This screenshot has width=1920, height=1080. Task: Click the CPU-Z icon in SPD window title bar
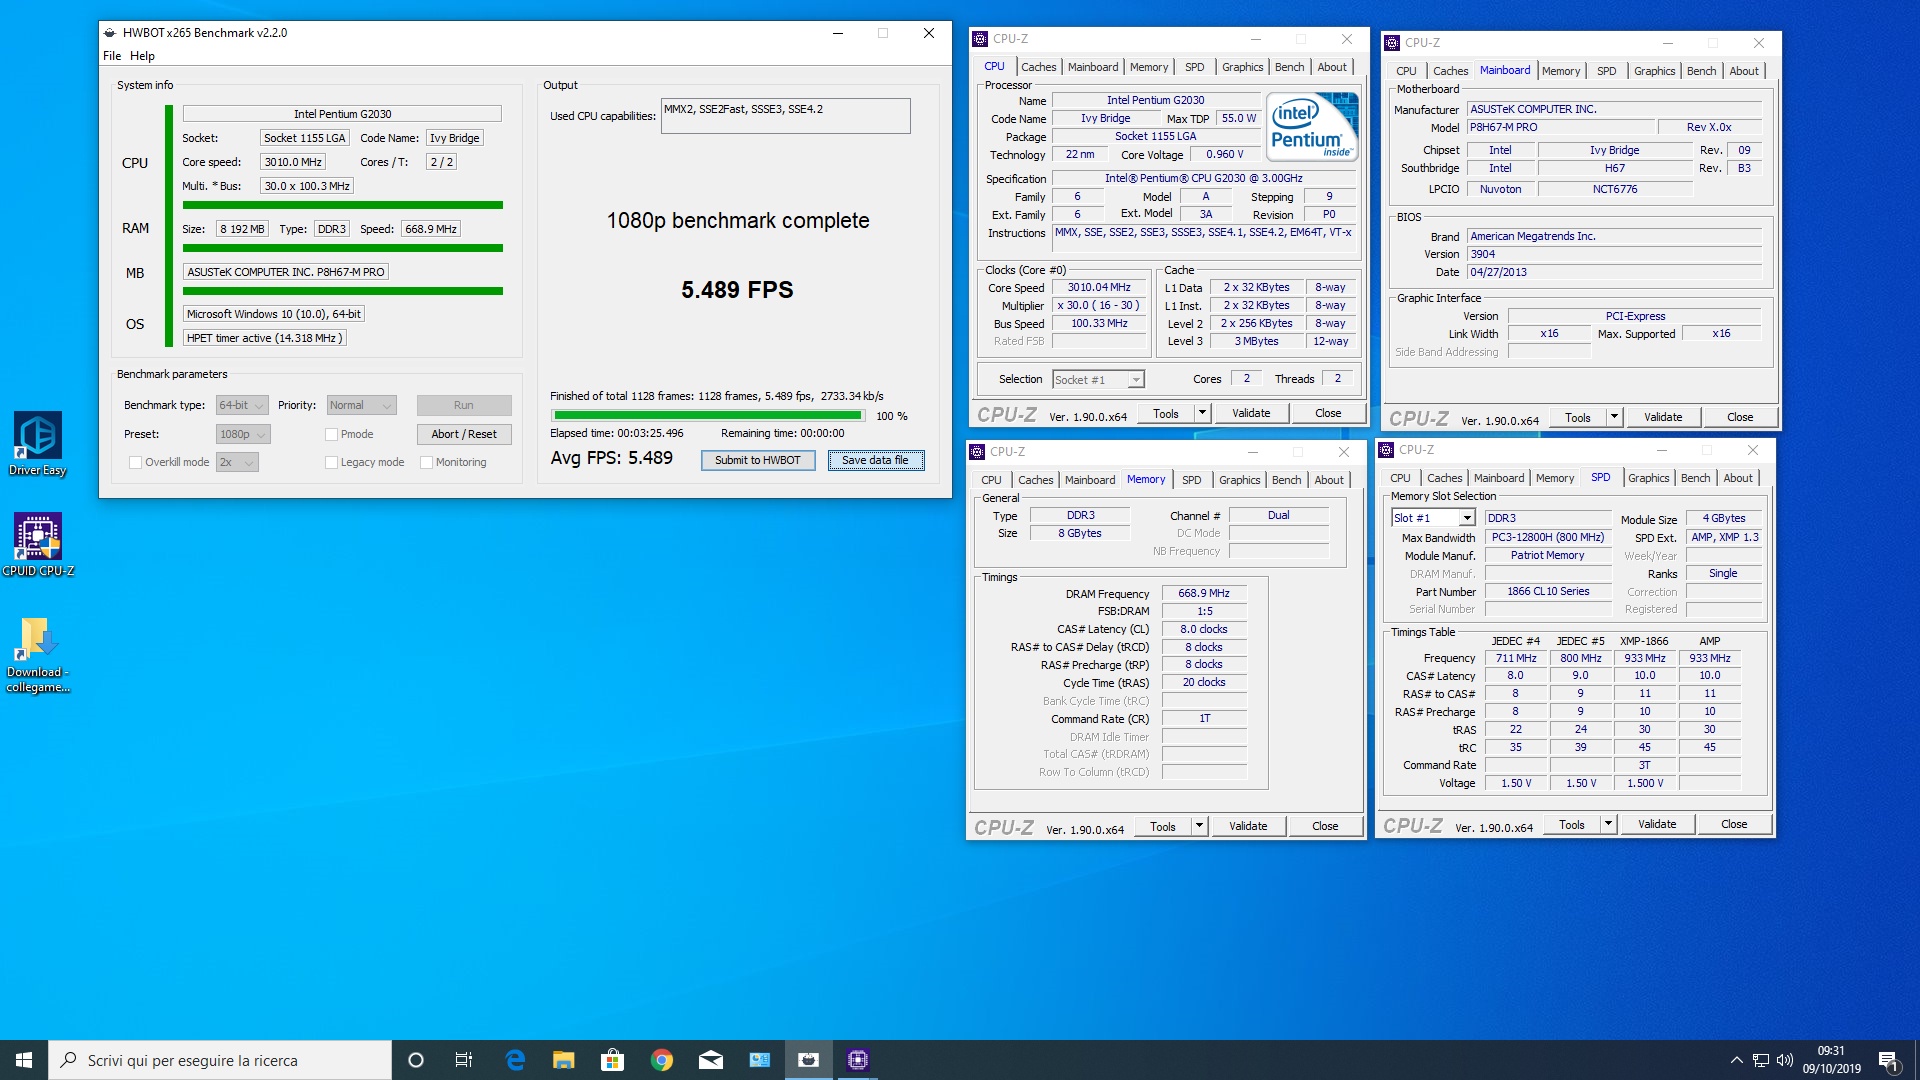pos(1385,450)
